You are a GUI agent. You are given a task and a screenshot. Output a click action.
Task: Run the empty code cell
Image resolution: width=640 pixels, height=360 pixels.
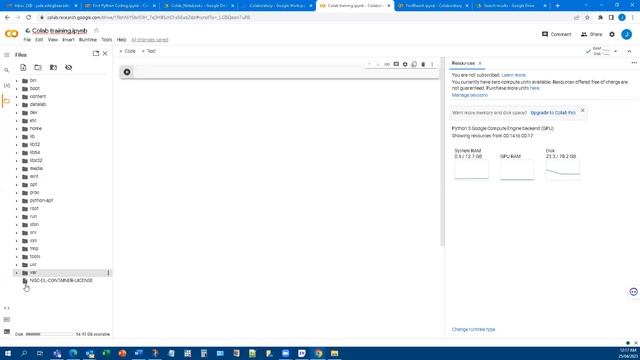click(127, 72)
